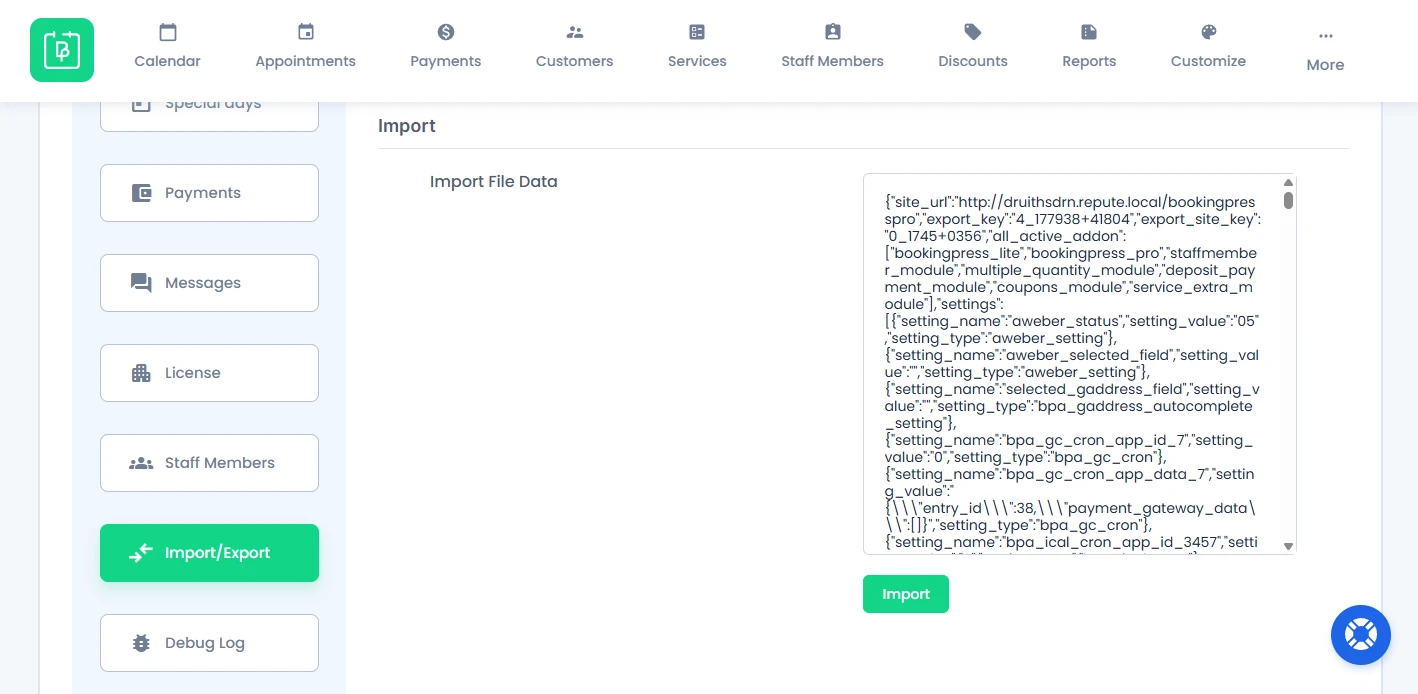This screenshot has height=694, width=1418.
Task: Open the Debug Log settings tab
Action: pos(209,643)
